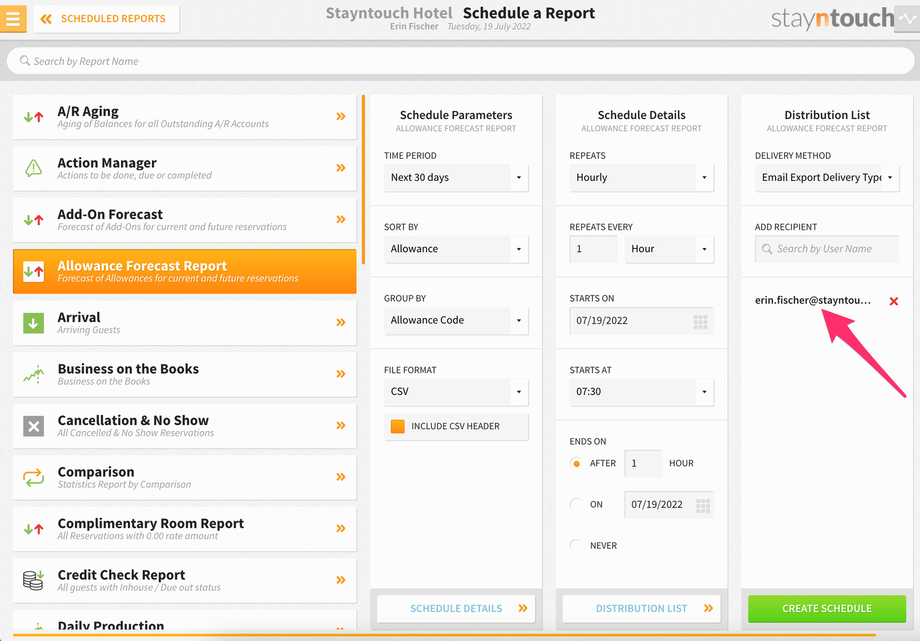920x641 pixels.
Task: Click the green Arrival down-arrow icon
Action: point(33,323)
